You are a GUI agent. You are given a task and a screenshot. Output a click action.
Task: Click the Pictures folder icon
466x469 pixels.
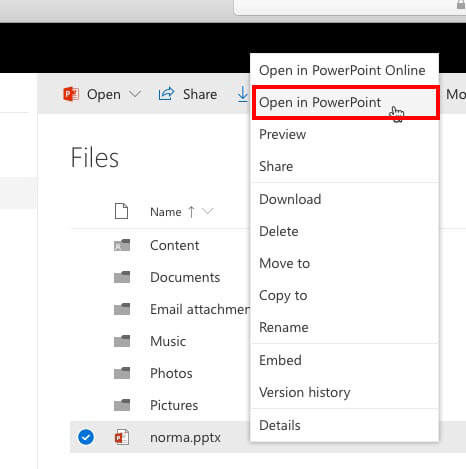(122, 405)
